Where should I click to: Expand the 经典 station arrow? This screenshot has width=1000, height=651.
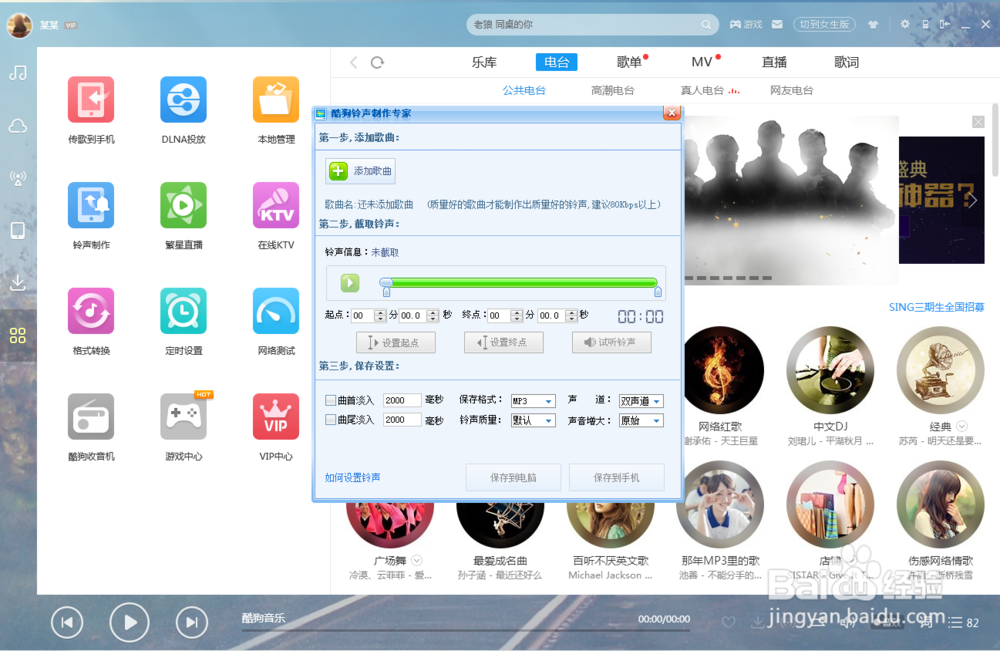962,426
